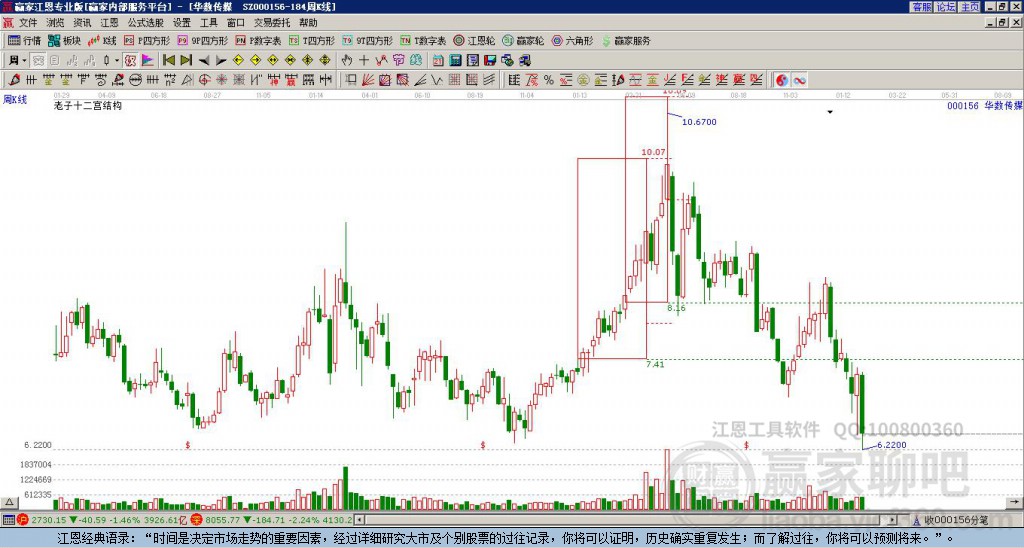
Task: Click the black left arrow icon
Action: click(x=204, y=61)
